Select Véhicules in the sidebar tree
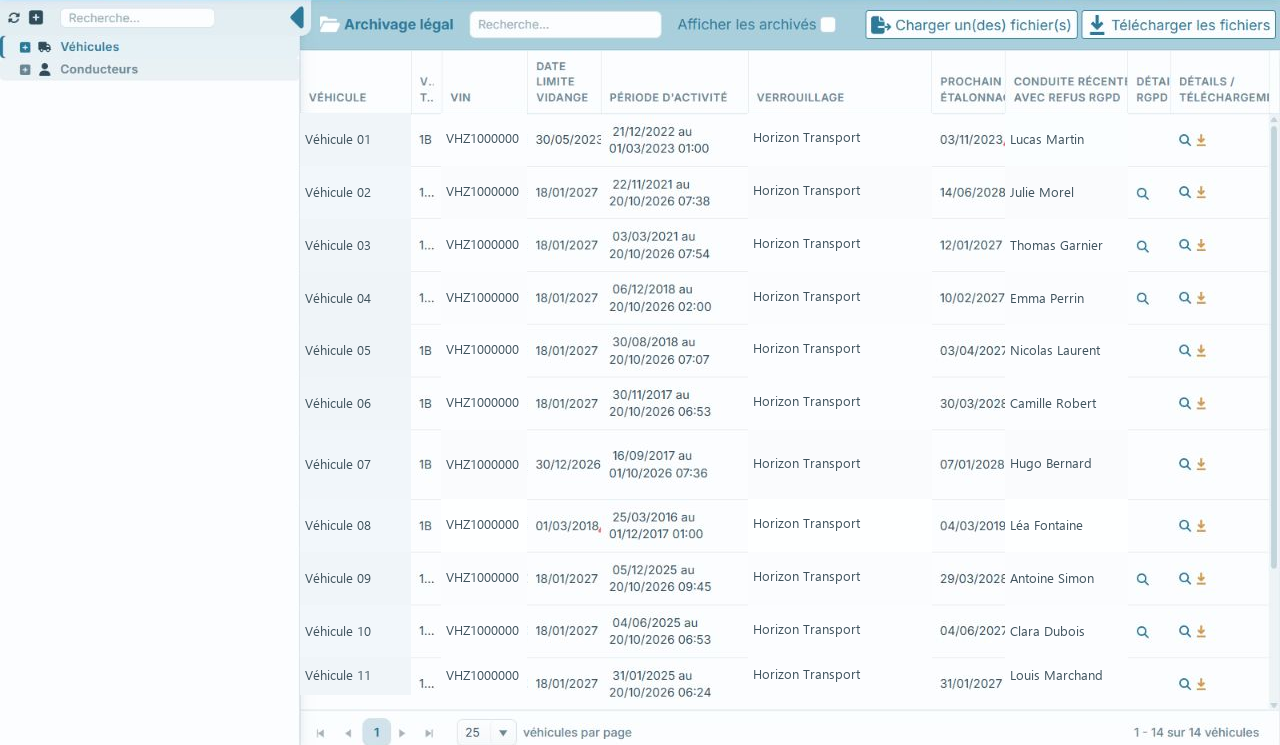The image size is (1280, 745). (x=89, y=47)
